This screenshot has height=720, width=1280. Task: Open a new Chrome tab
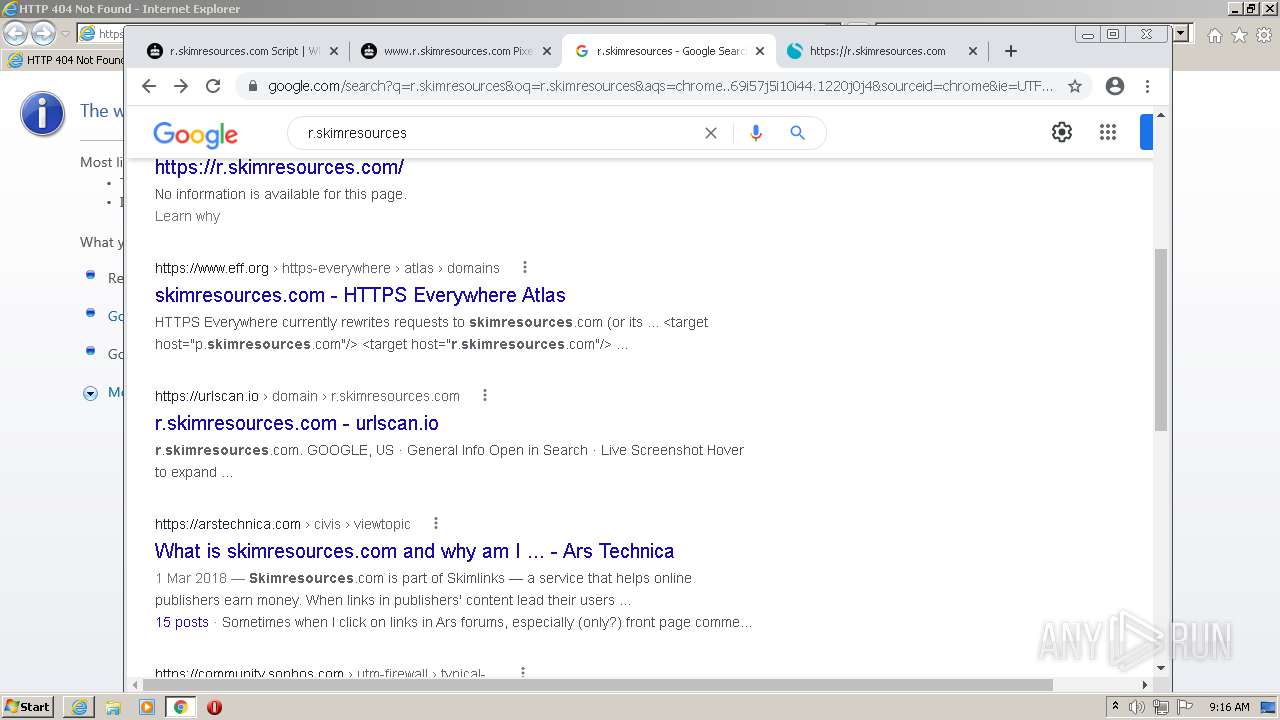tap(1011, 51)
